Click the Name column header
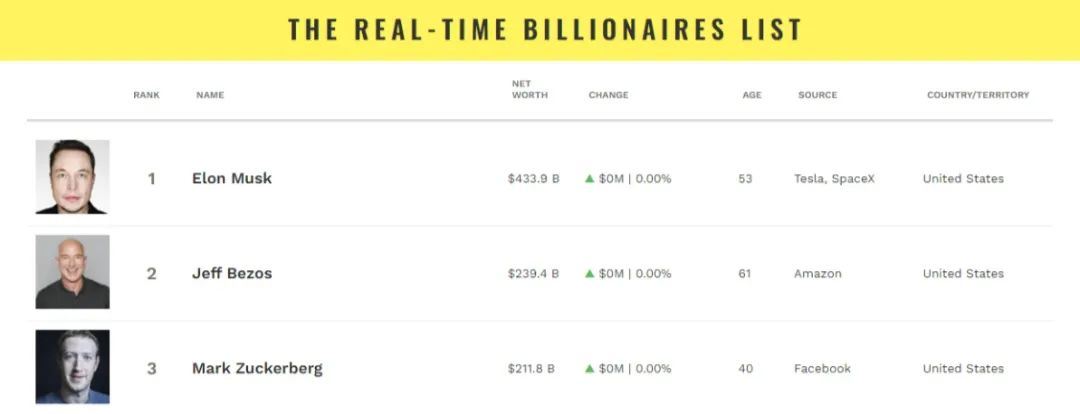 coord(210,95)
